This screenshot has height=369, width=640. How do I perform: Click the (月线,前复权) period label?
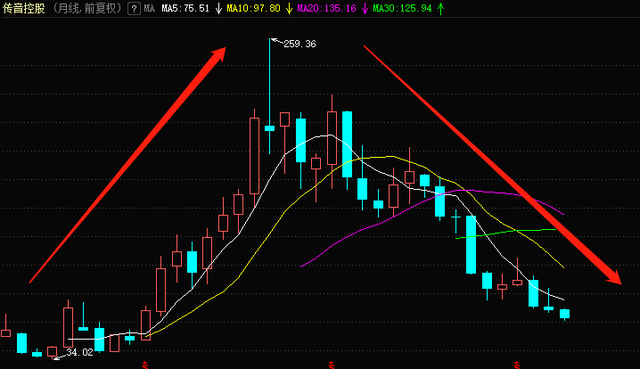87,8
